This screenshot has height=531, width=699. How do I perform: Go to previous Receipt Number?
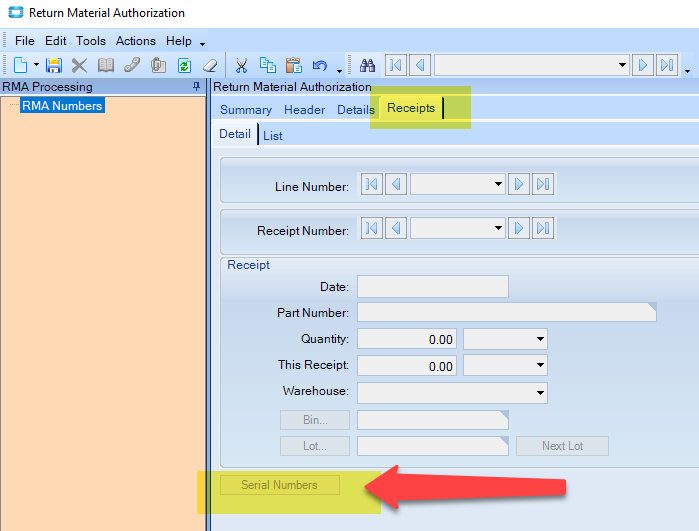(x=396, y=228)
